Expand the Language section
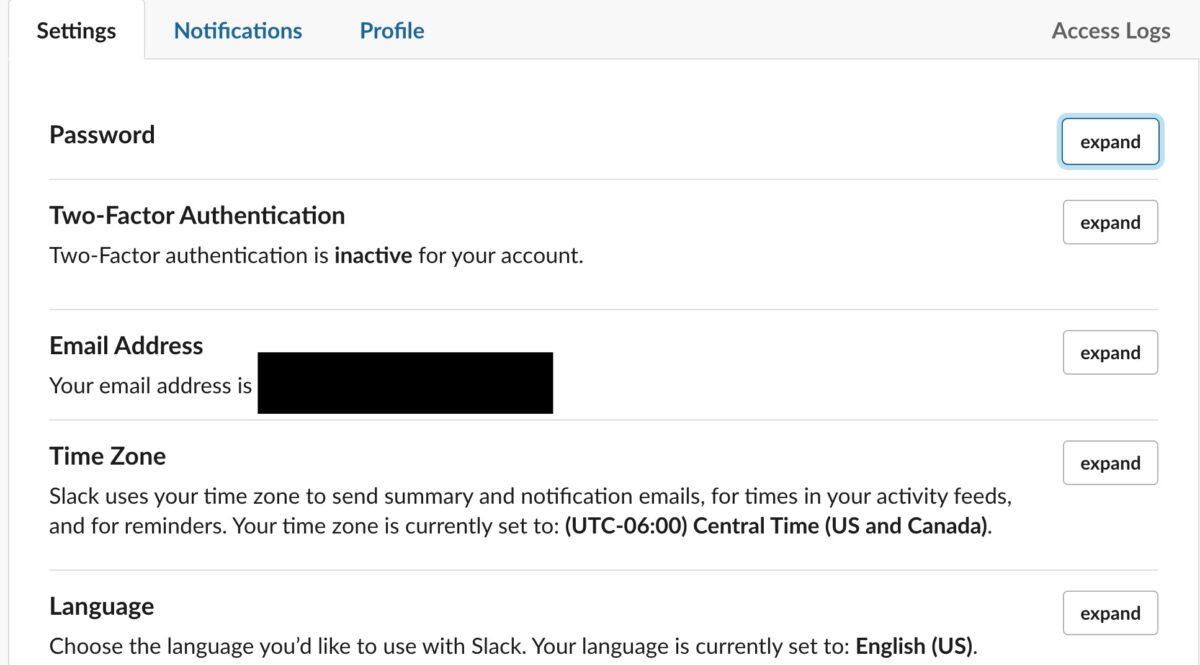 pos(1110,613)
